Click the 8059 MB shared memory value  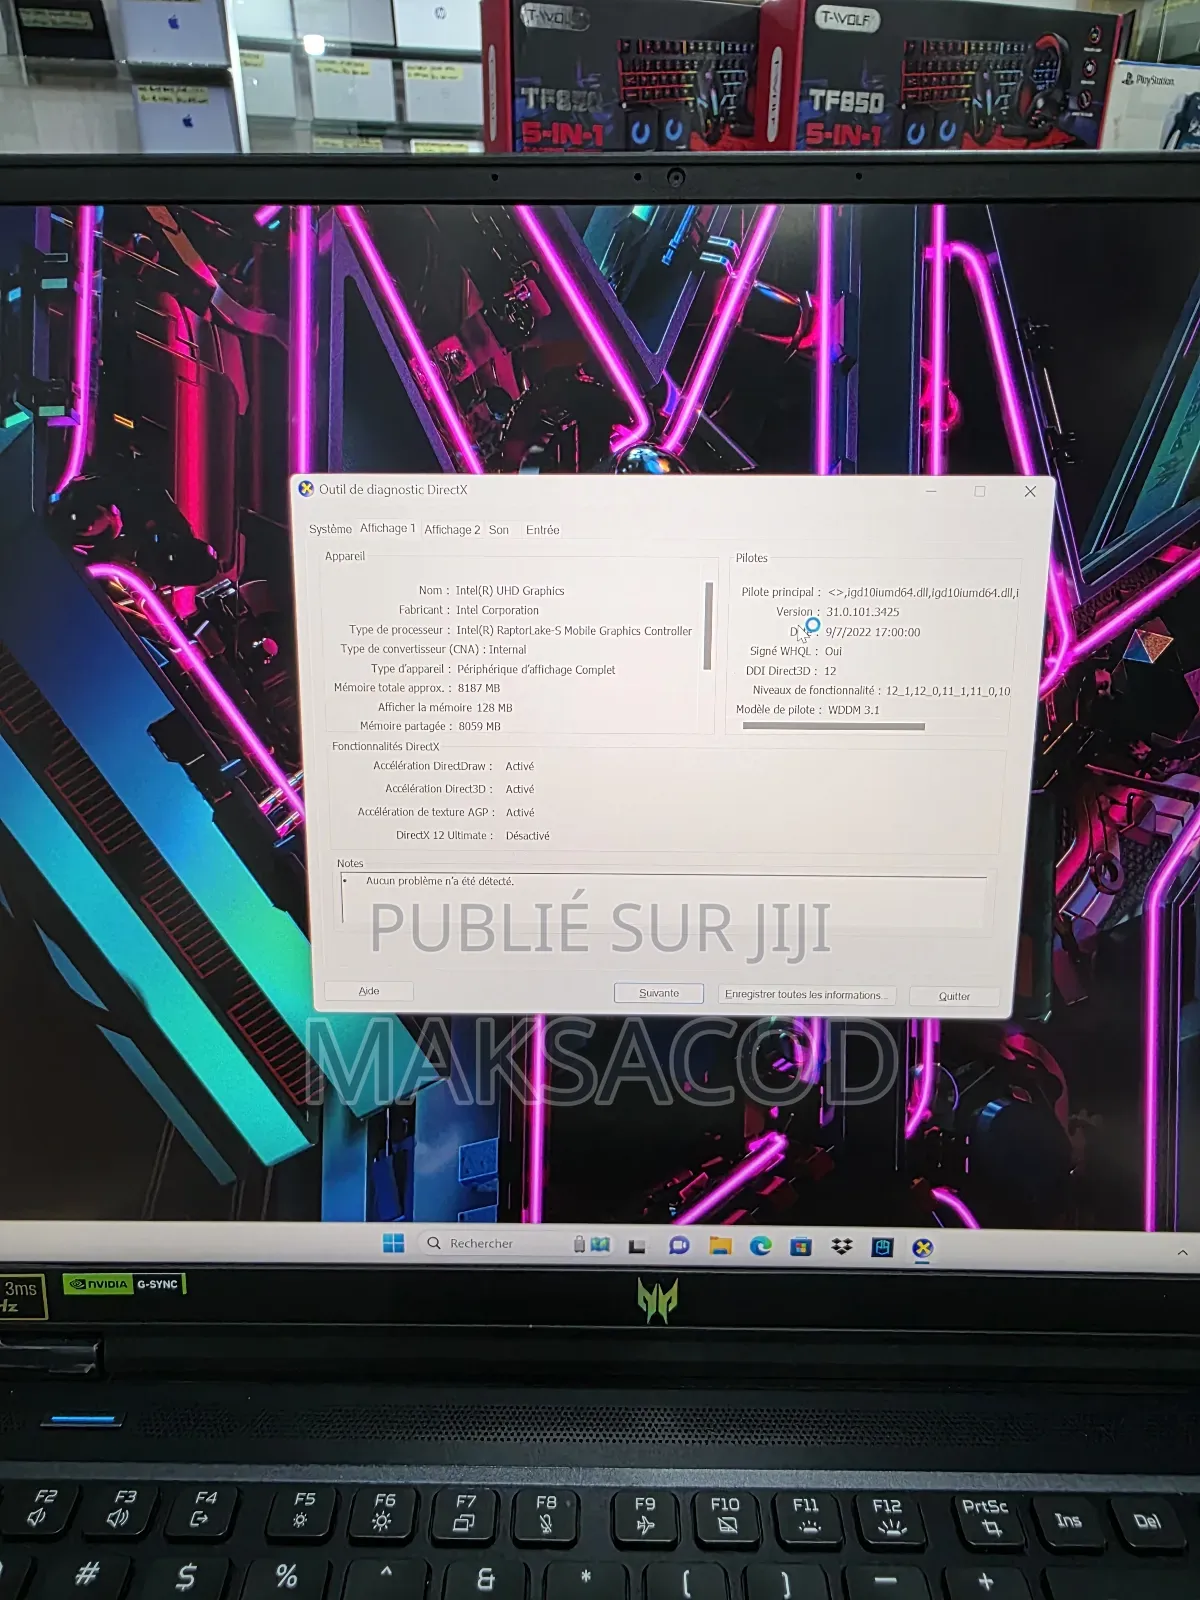point(479,727)
